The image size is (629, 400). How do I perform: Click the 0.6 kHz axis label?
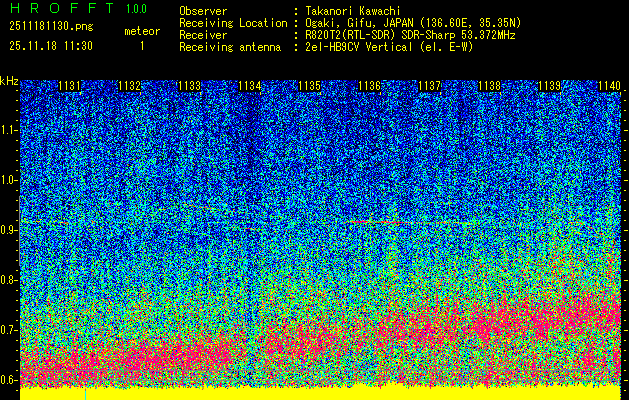coord(8,380)
